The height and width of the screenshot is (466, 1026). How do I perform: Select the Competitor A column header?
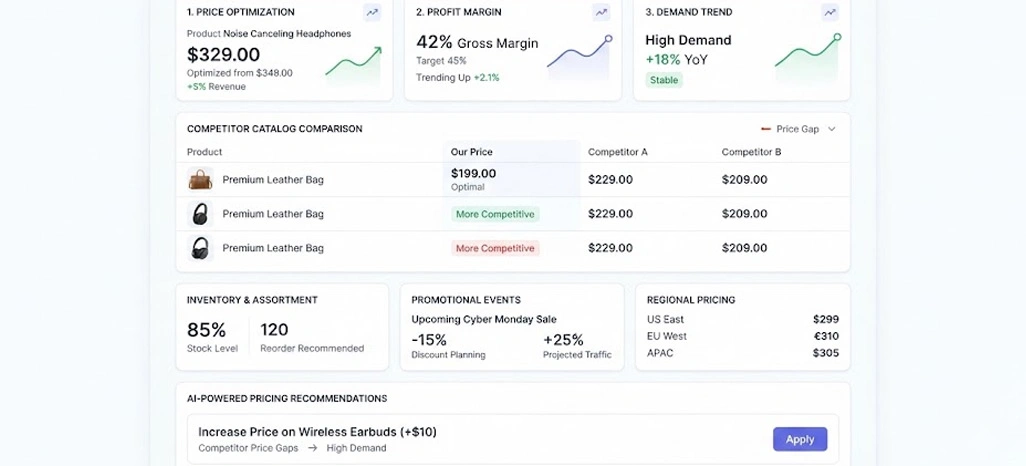click(x=618, y=152)
